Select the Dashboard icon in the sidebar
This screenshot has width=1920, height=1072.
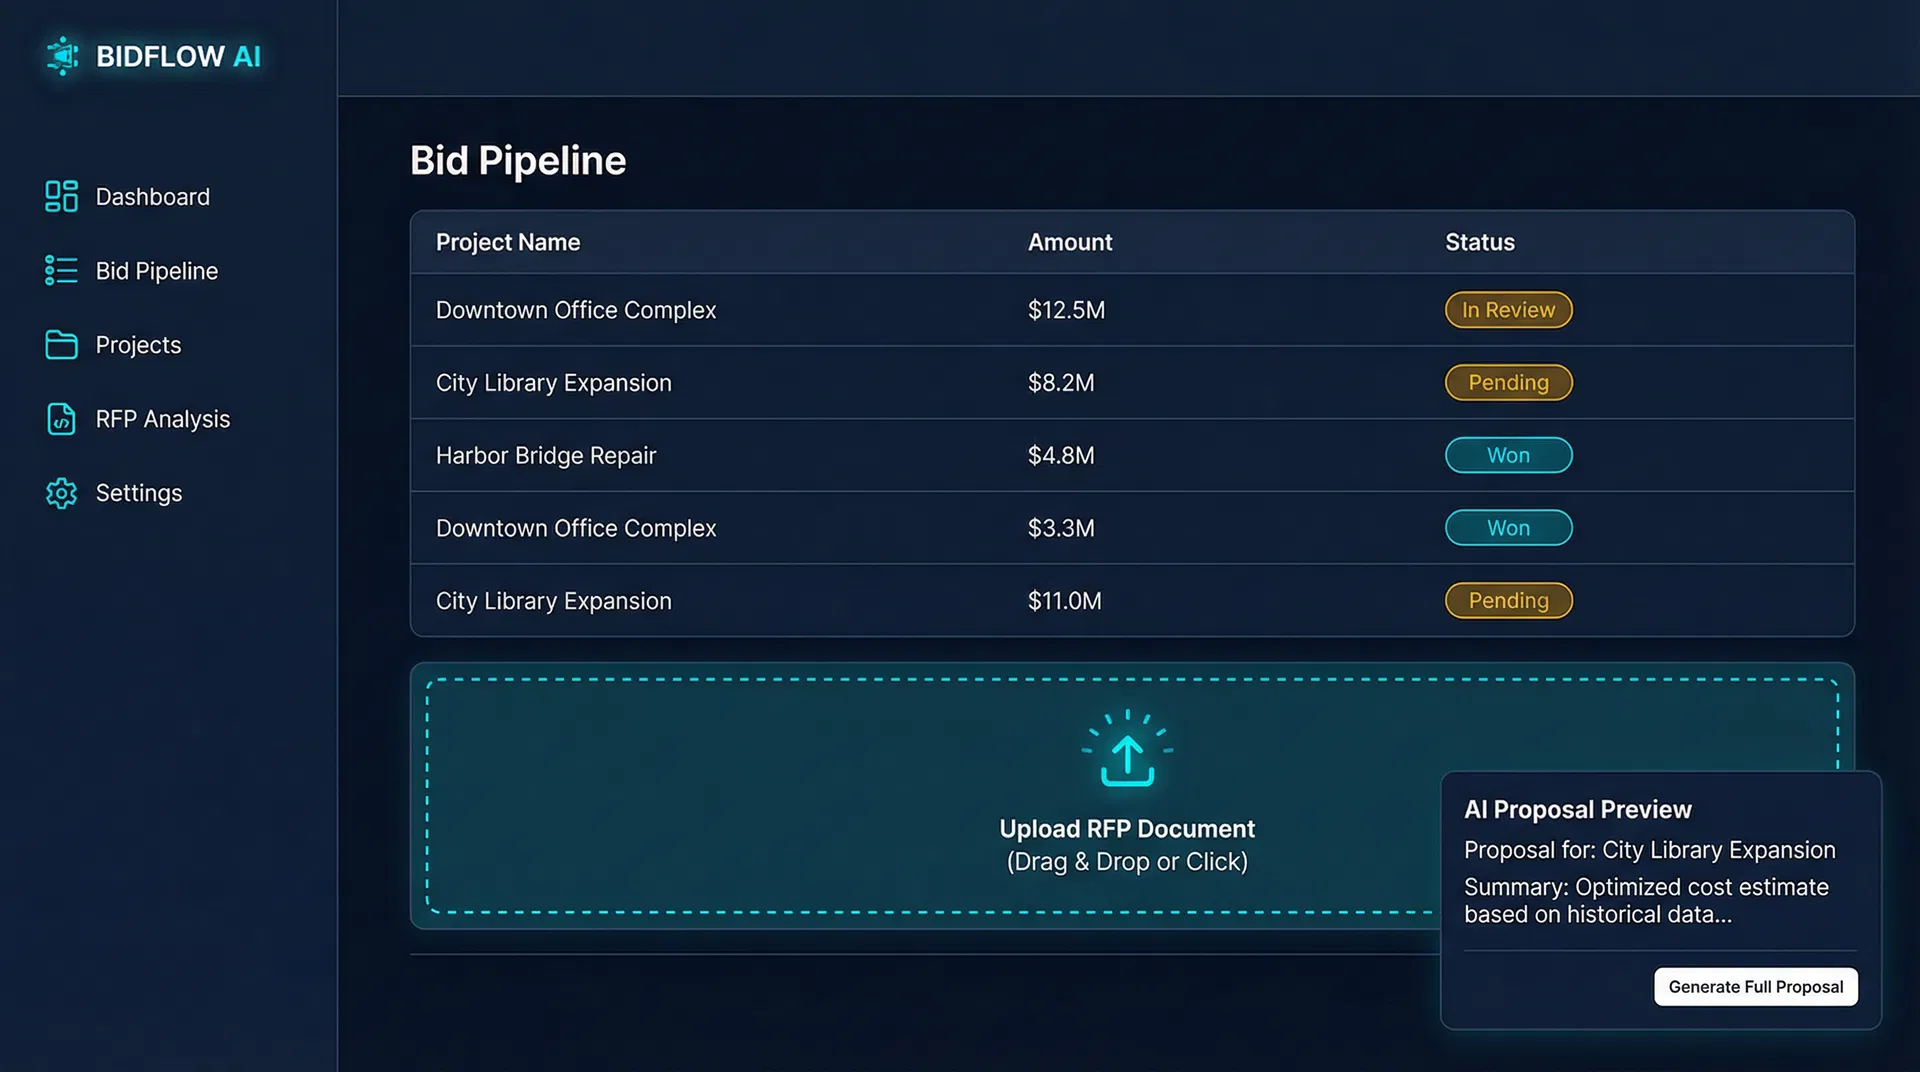pos(60,197)
